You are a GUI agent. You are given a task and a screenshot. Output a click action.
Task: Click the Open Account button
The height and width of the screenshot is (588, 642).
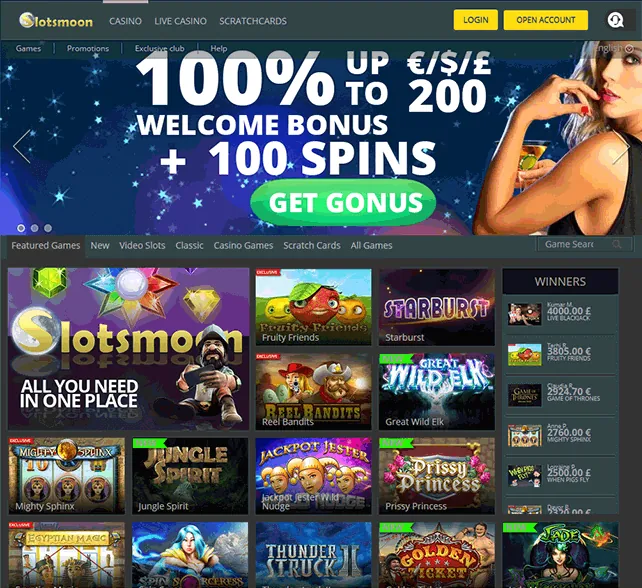[545, 20]
